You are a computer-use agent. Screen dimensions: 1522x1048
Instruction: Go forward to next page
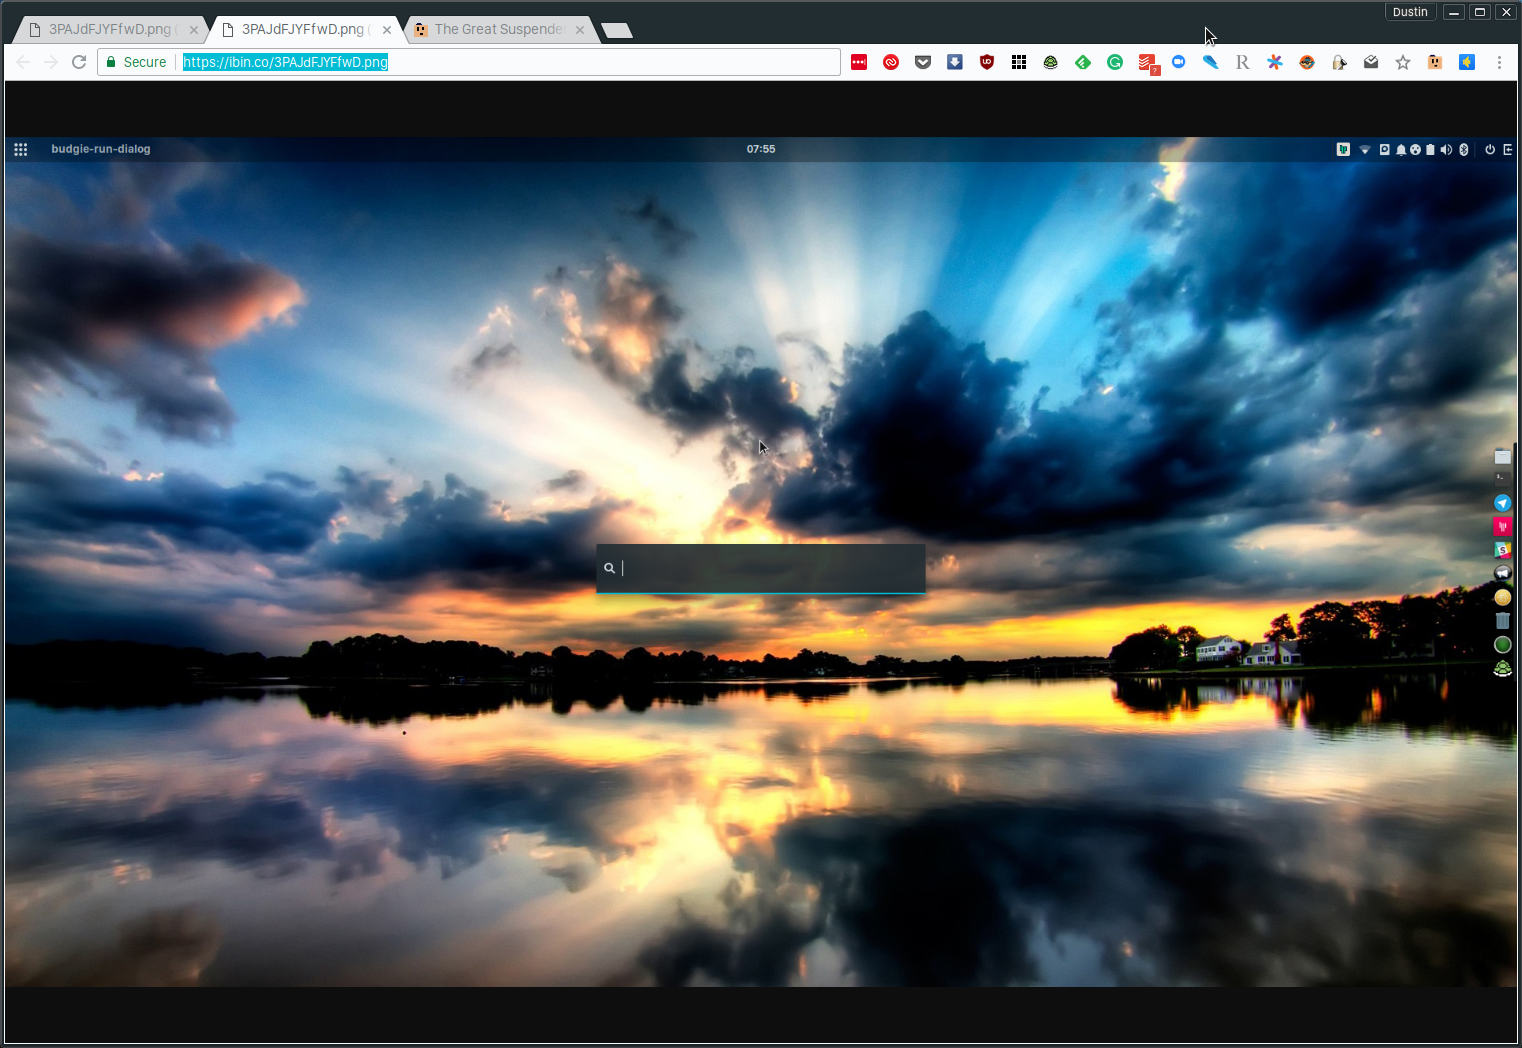click(x=51, y=62)
